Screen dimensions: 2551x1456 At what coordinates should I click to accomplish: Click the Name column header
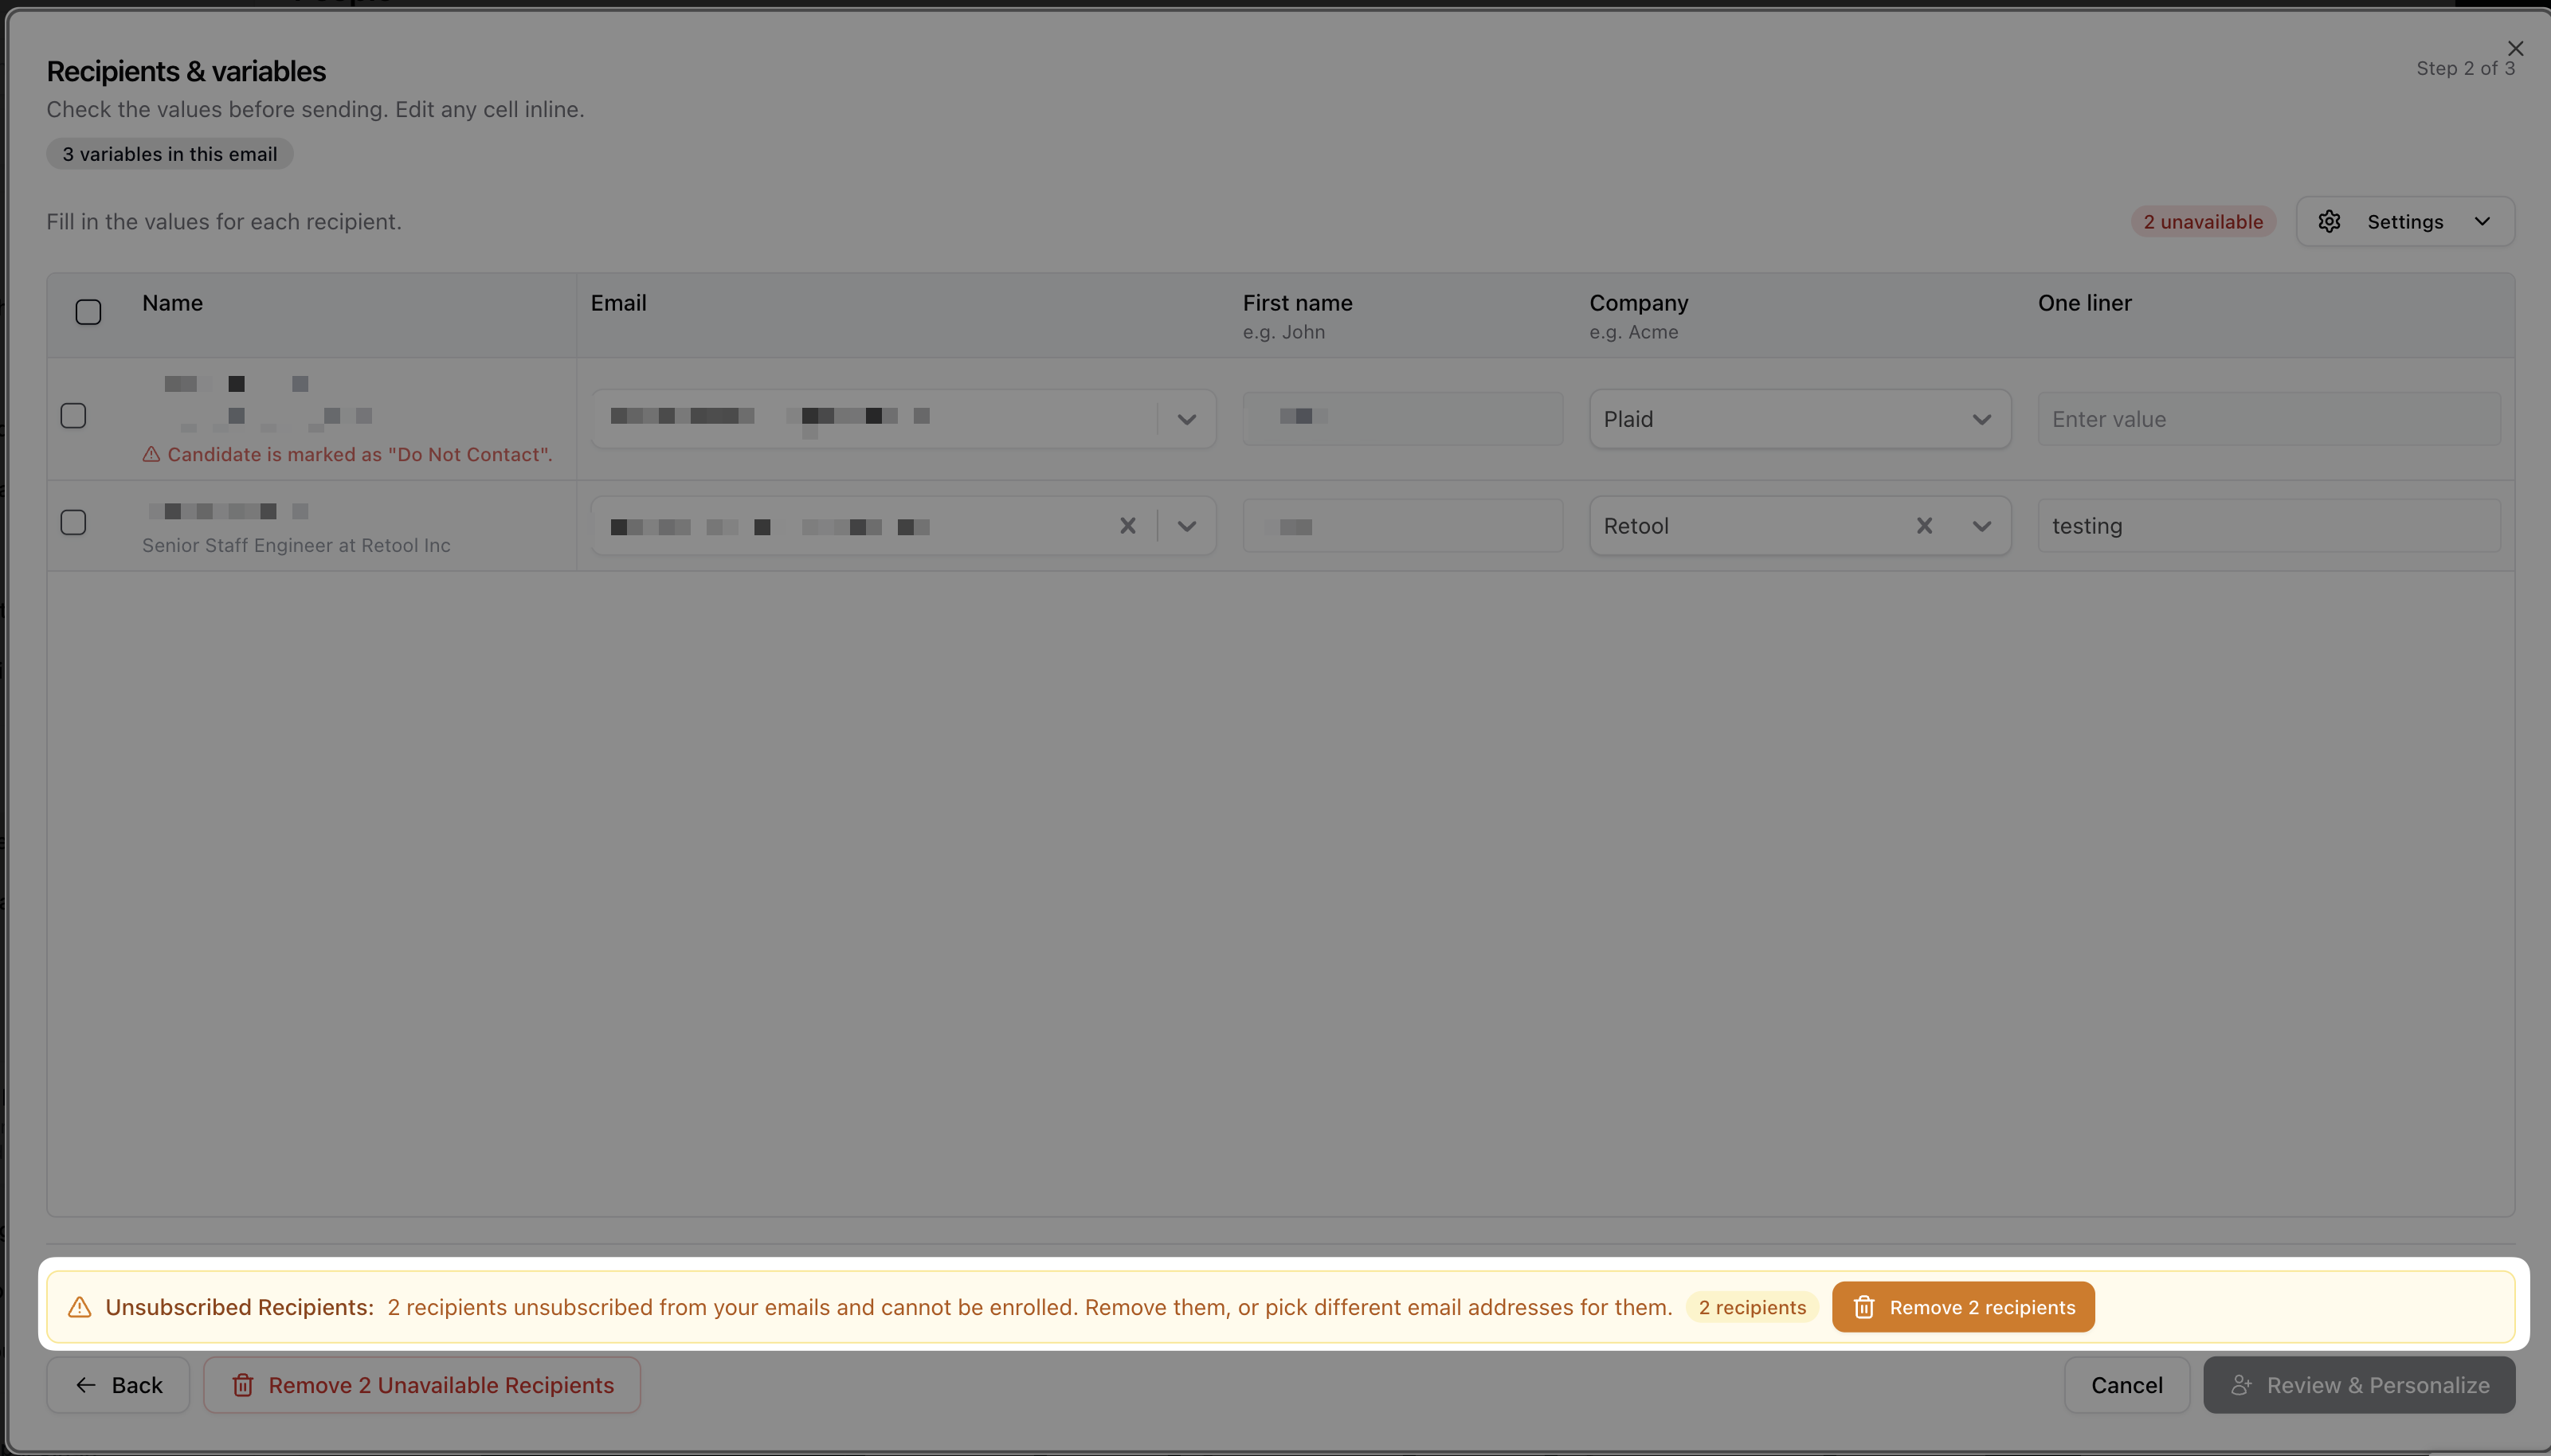[x=172, y=303]
